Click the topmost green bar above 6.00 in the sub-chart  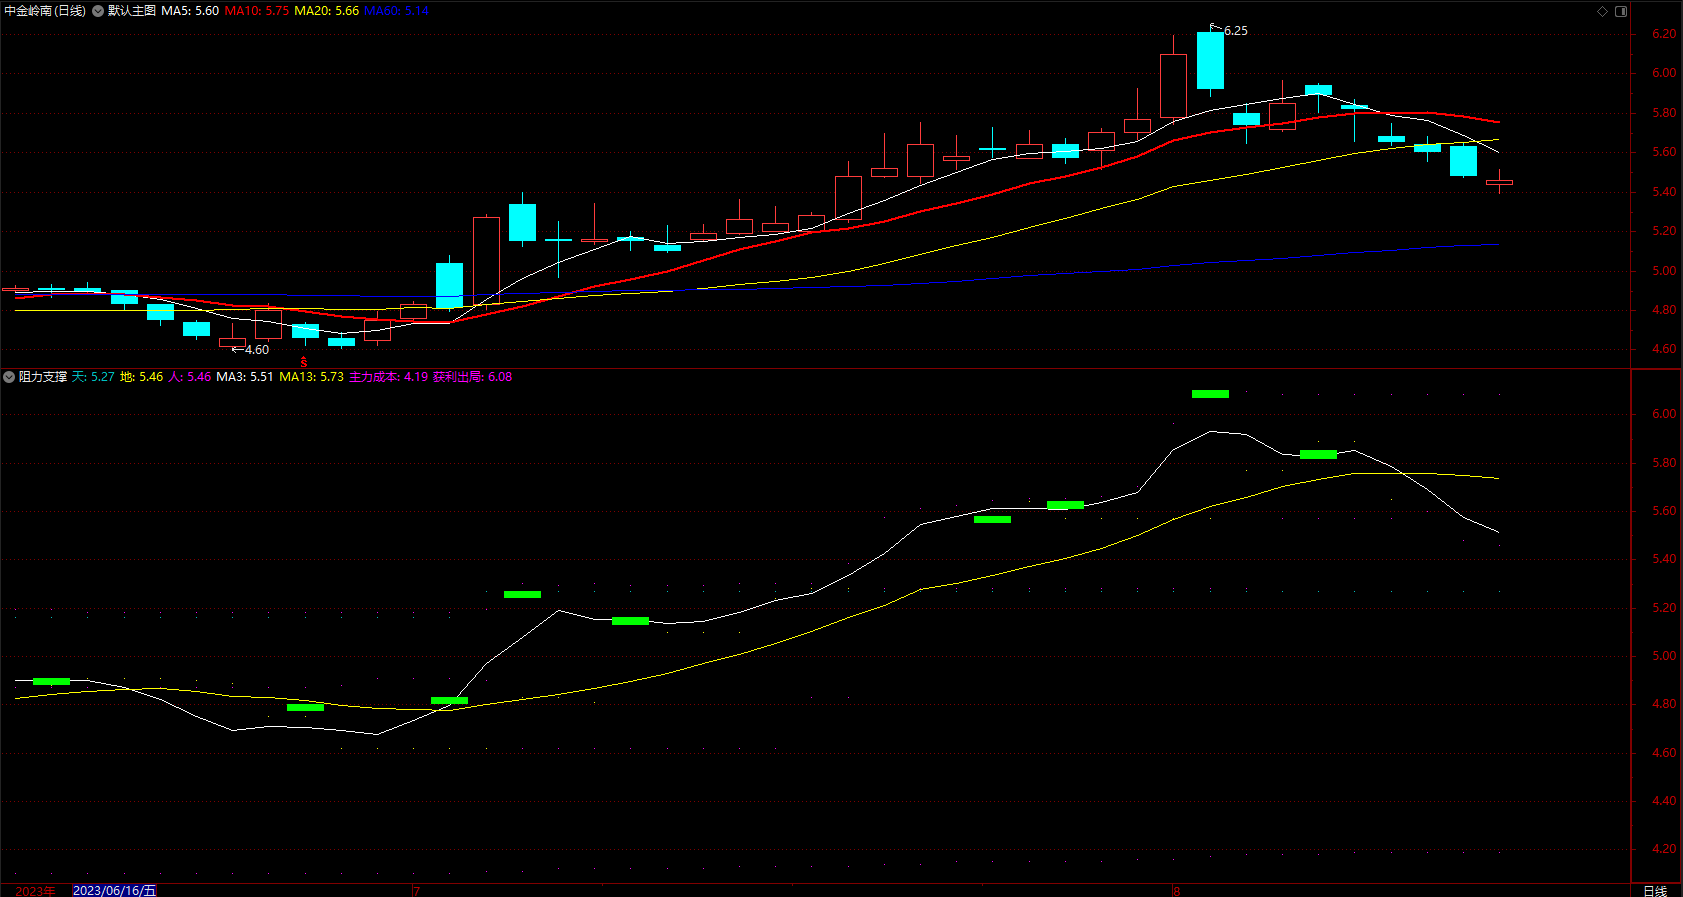click(1210, 394)
